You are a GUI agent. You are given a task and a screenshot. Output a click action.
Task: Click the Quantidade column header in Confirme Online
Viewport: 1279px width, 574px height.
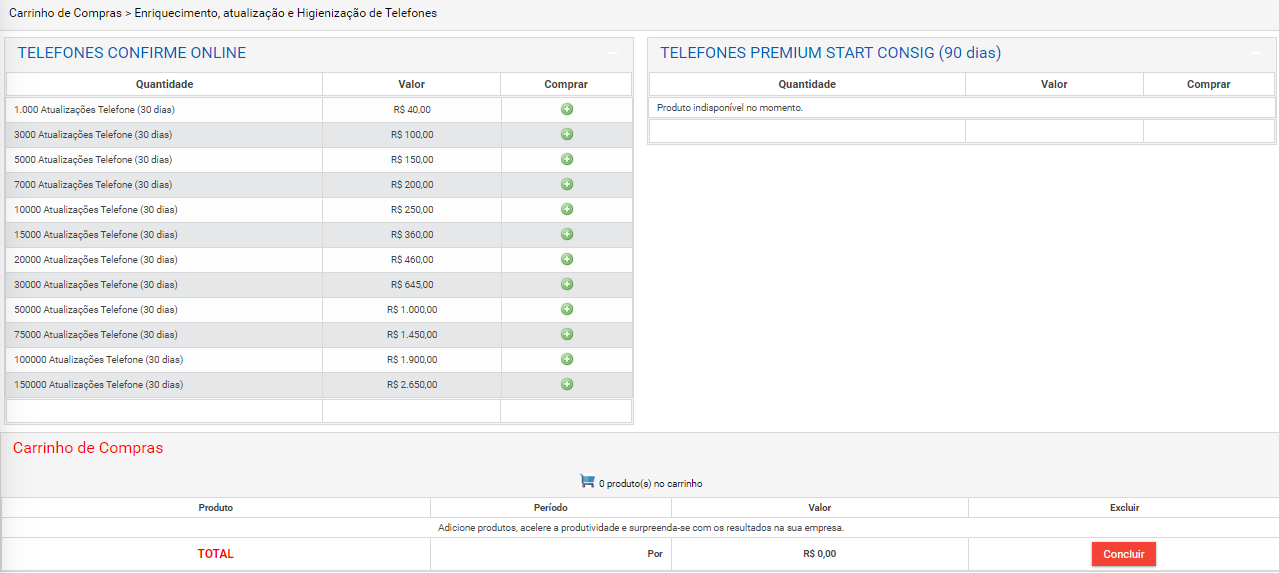tap(164, 84)
